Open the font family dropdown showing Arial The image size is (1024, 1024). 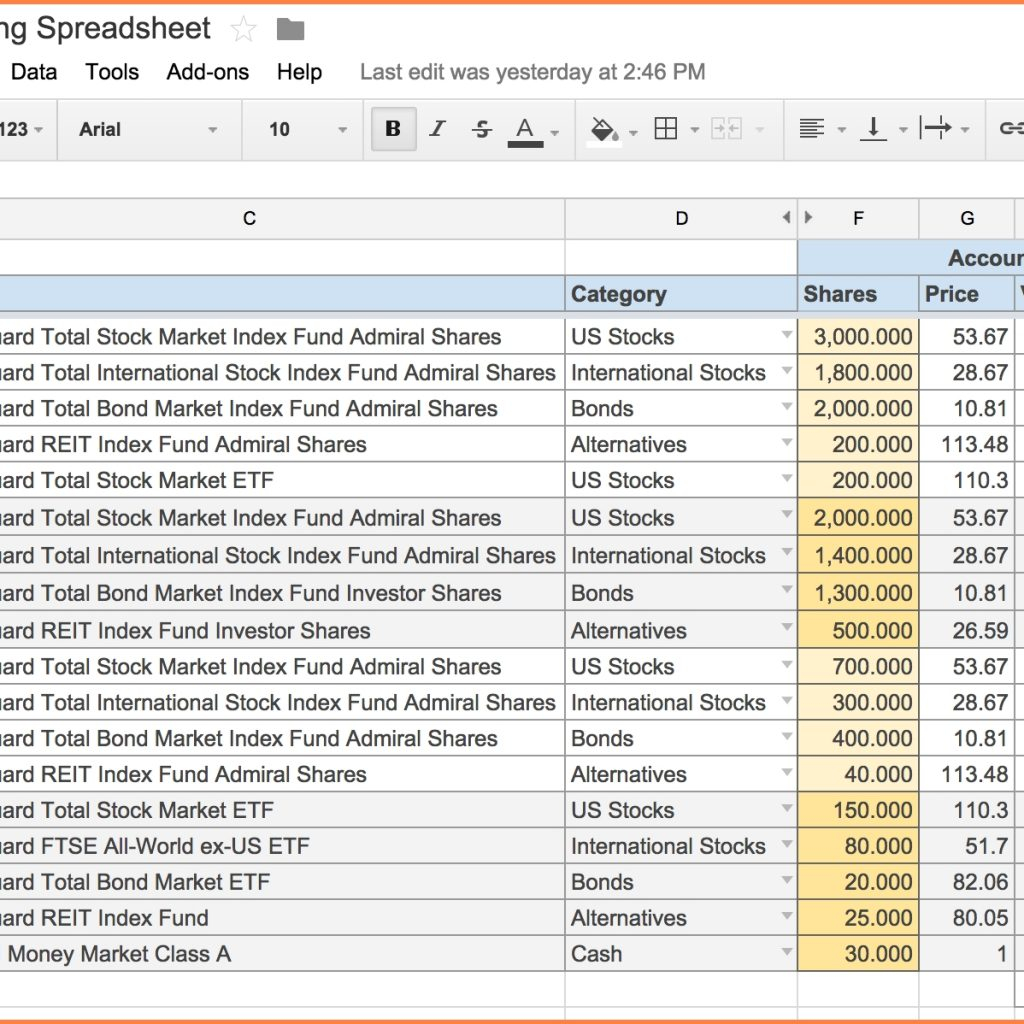[148, 129]
